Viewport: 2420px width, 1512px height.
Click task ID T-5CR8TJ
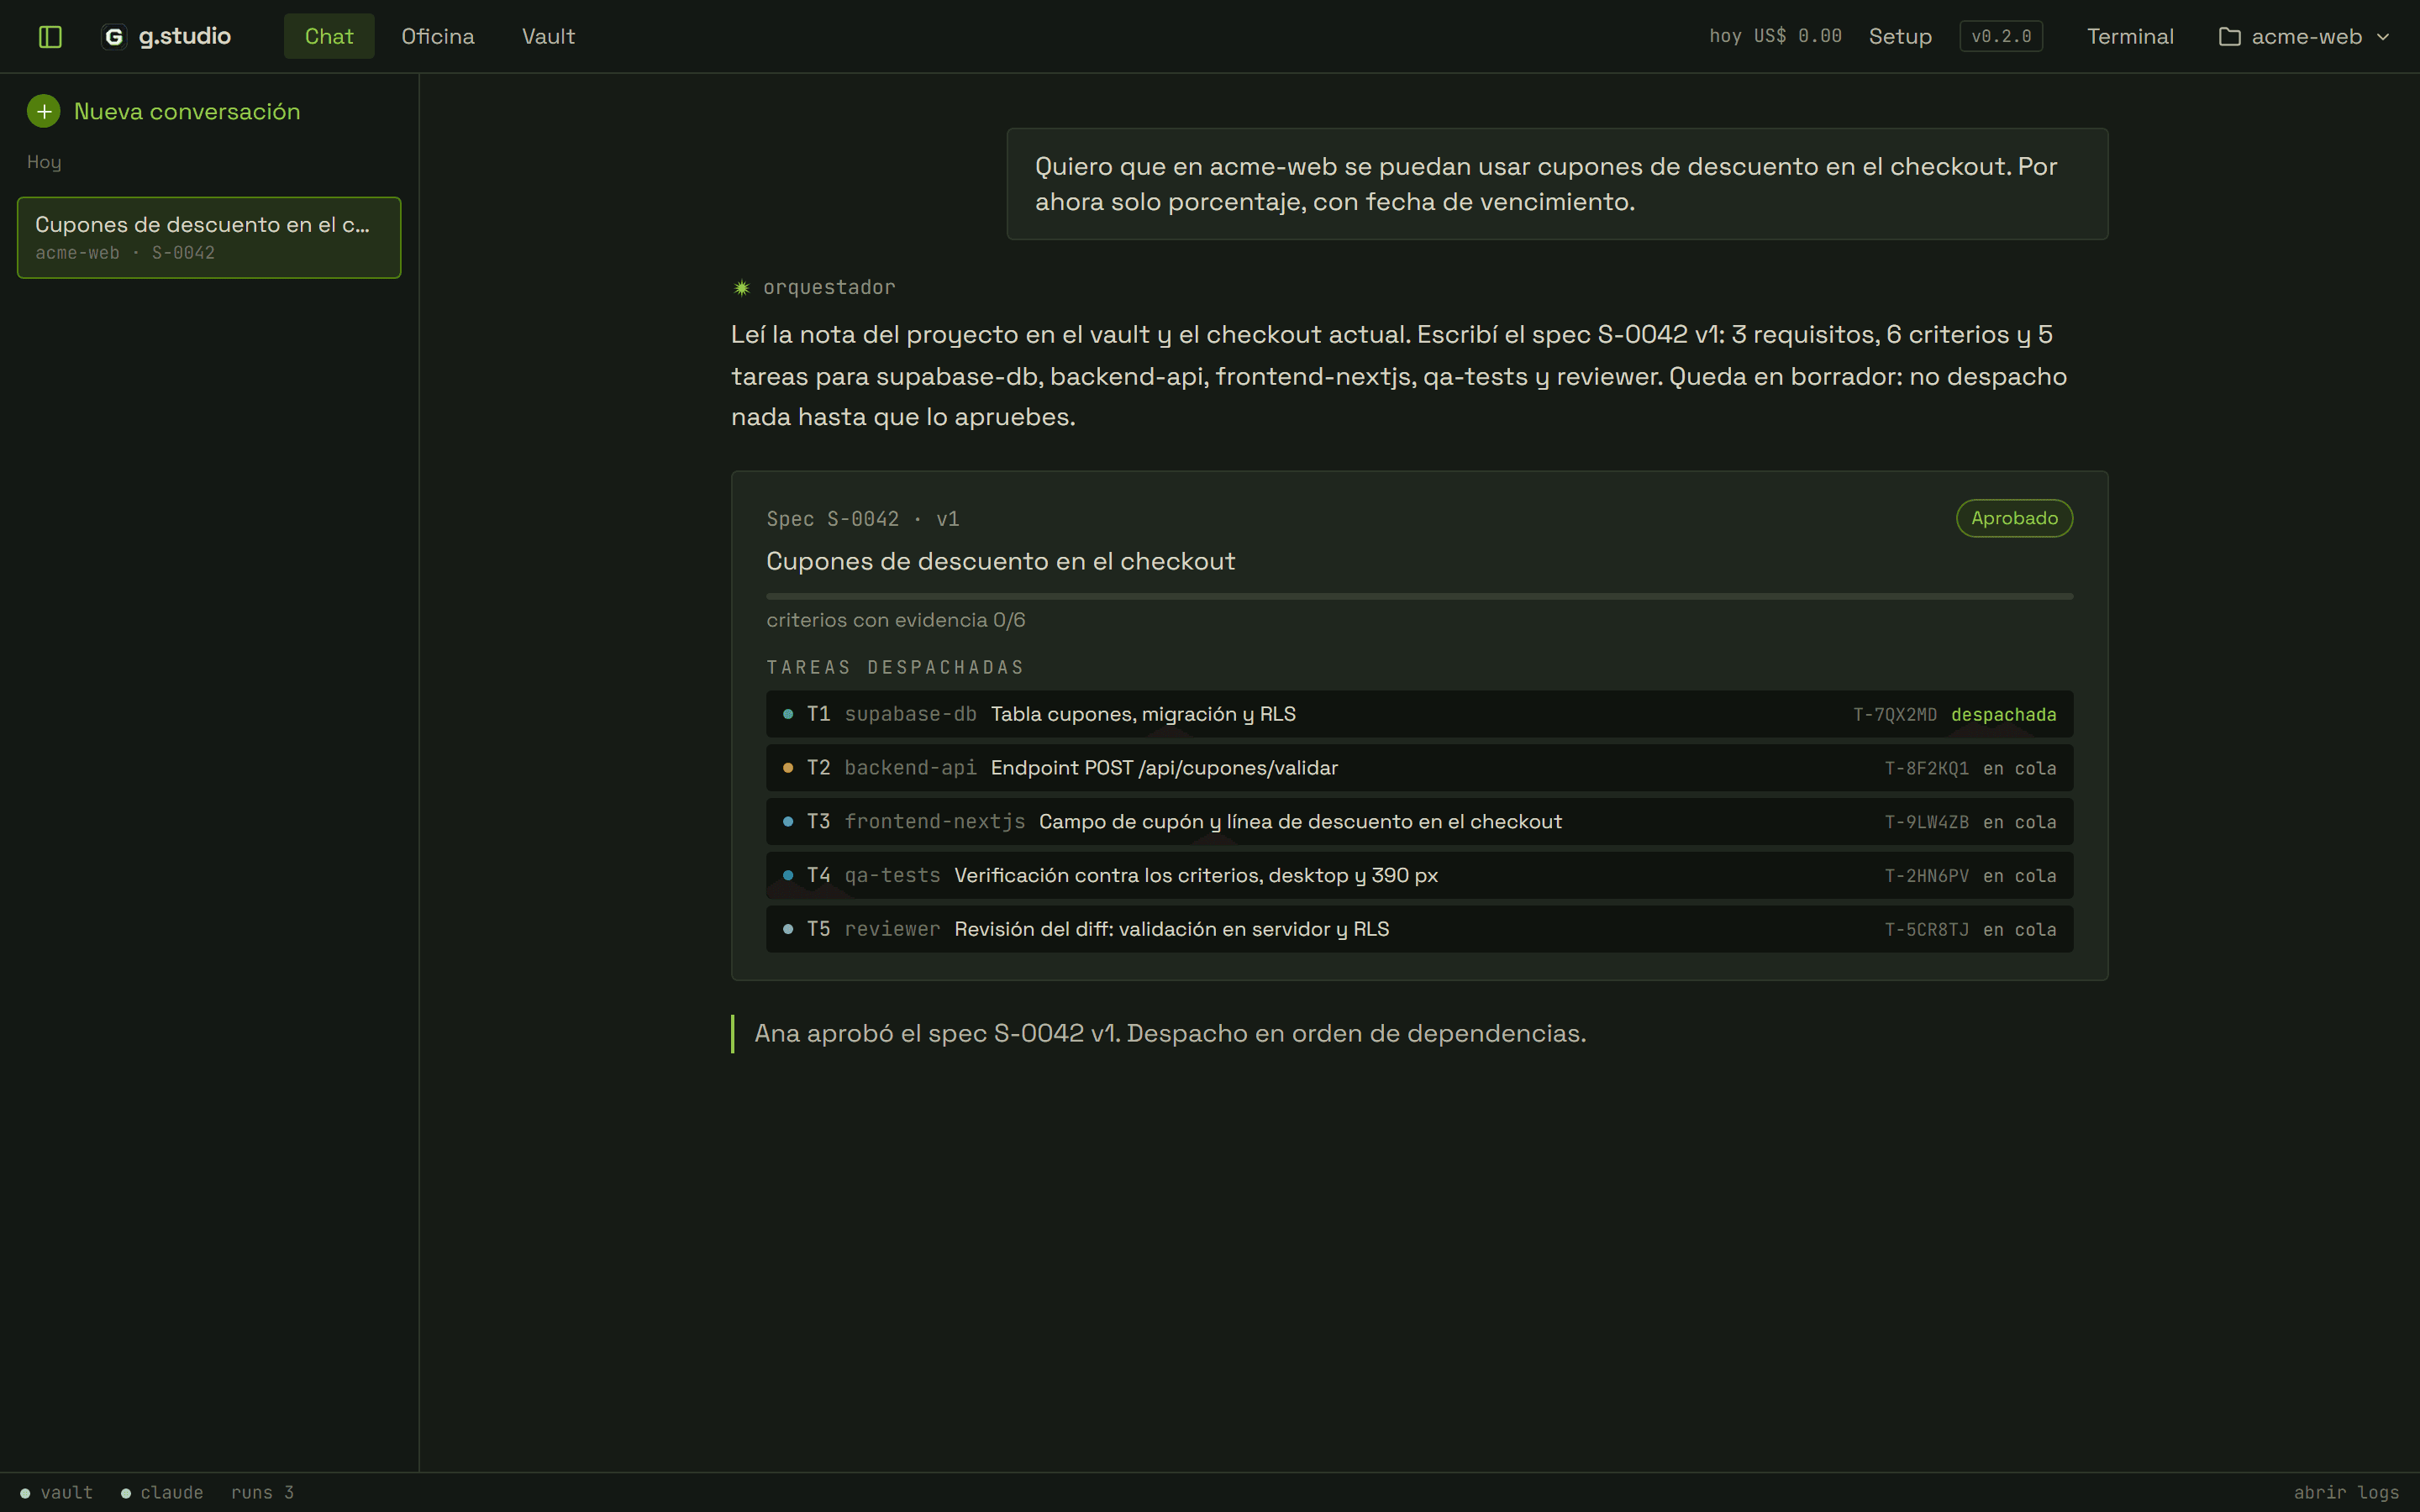[1927, 930]
